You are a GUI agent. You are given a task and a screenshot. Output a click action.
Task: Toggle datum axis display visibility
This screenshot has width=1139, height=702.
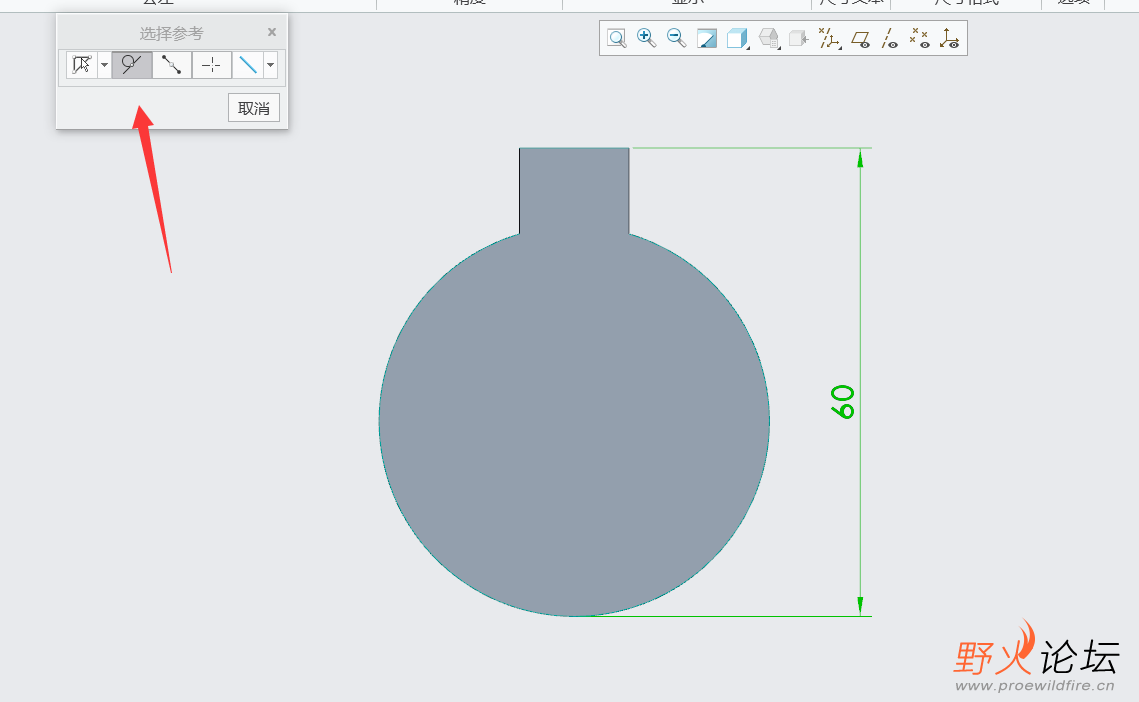(x=890, y=39)
